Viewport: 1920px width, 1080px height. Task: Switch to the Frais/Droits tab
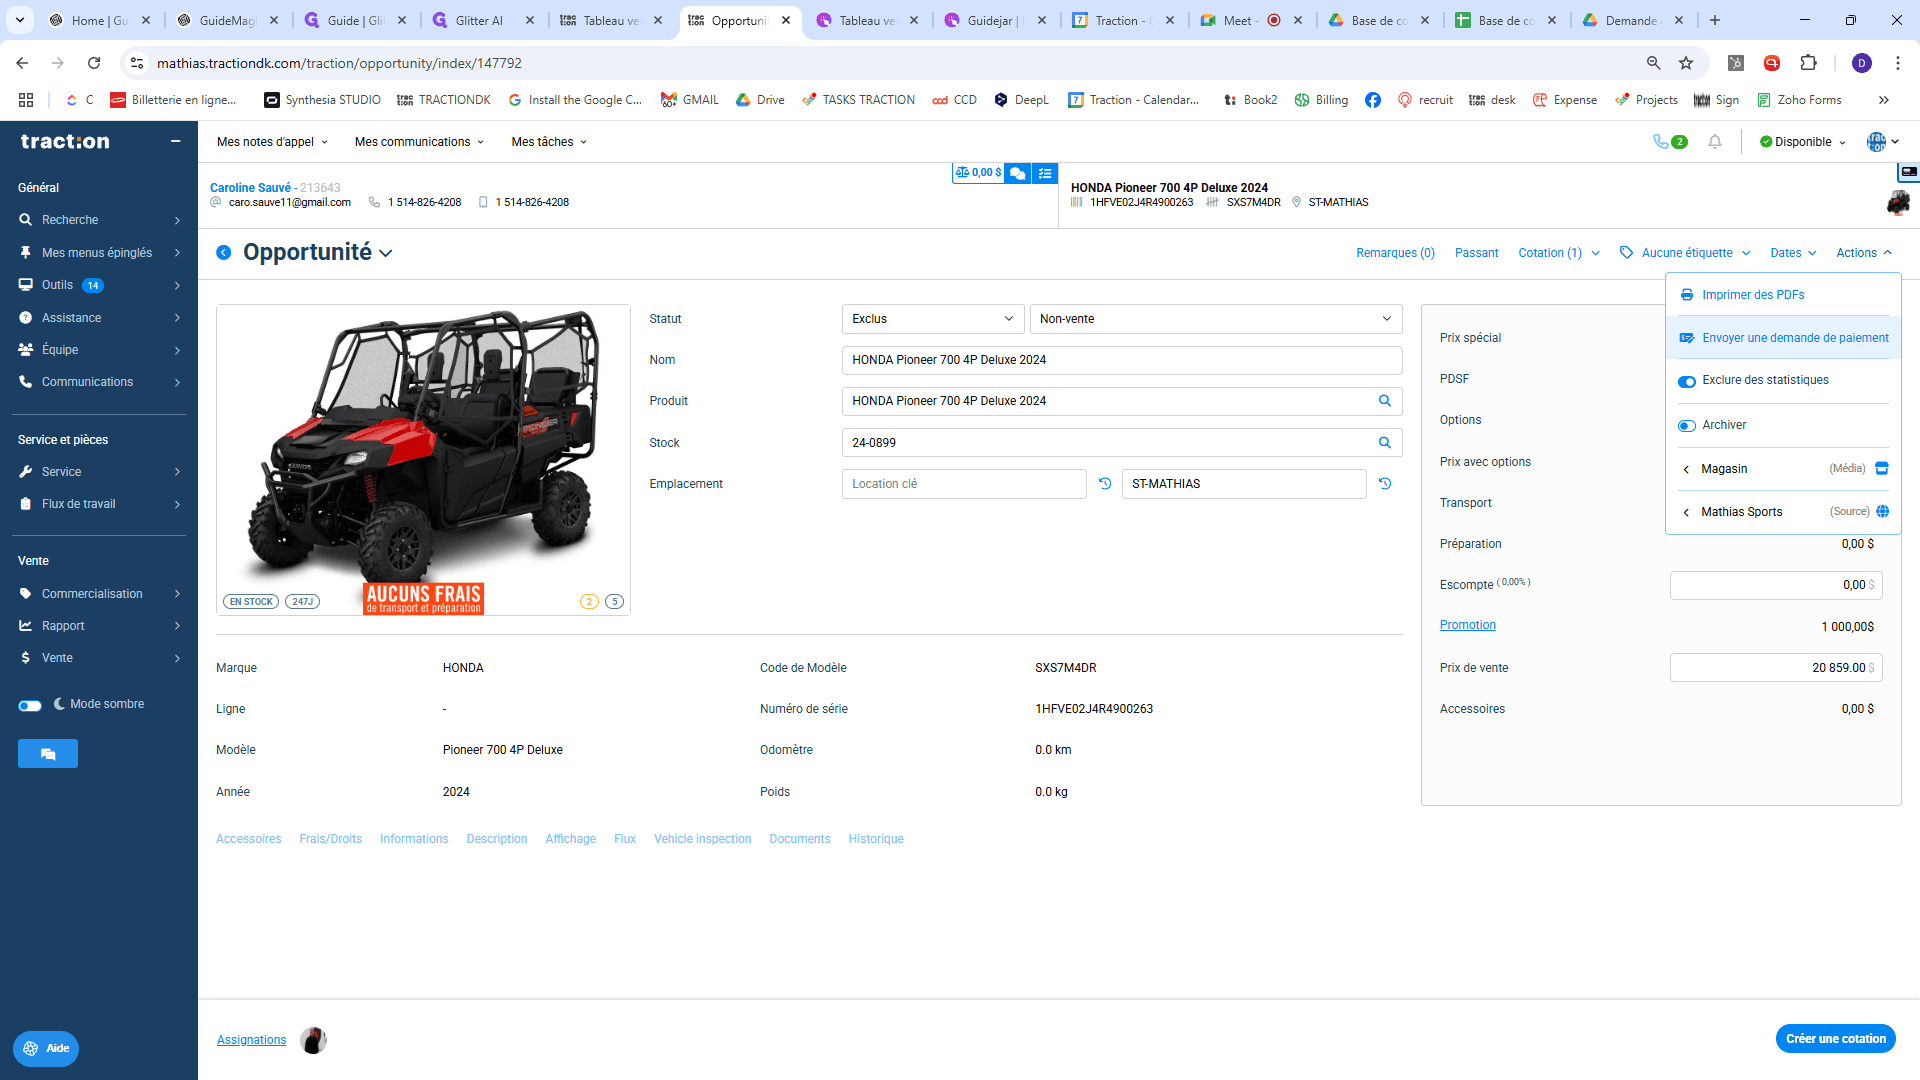pyautogui.click(x=330, y=839)
